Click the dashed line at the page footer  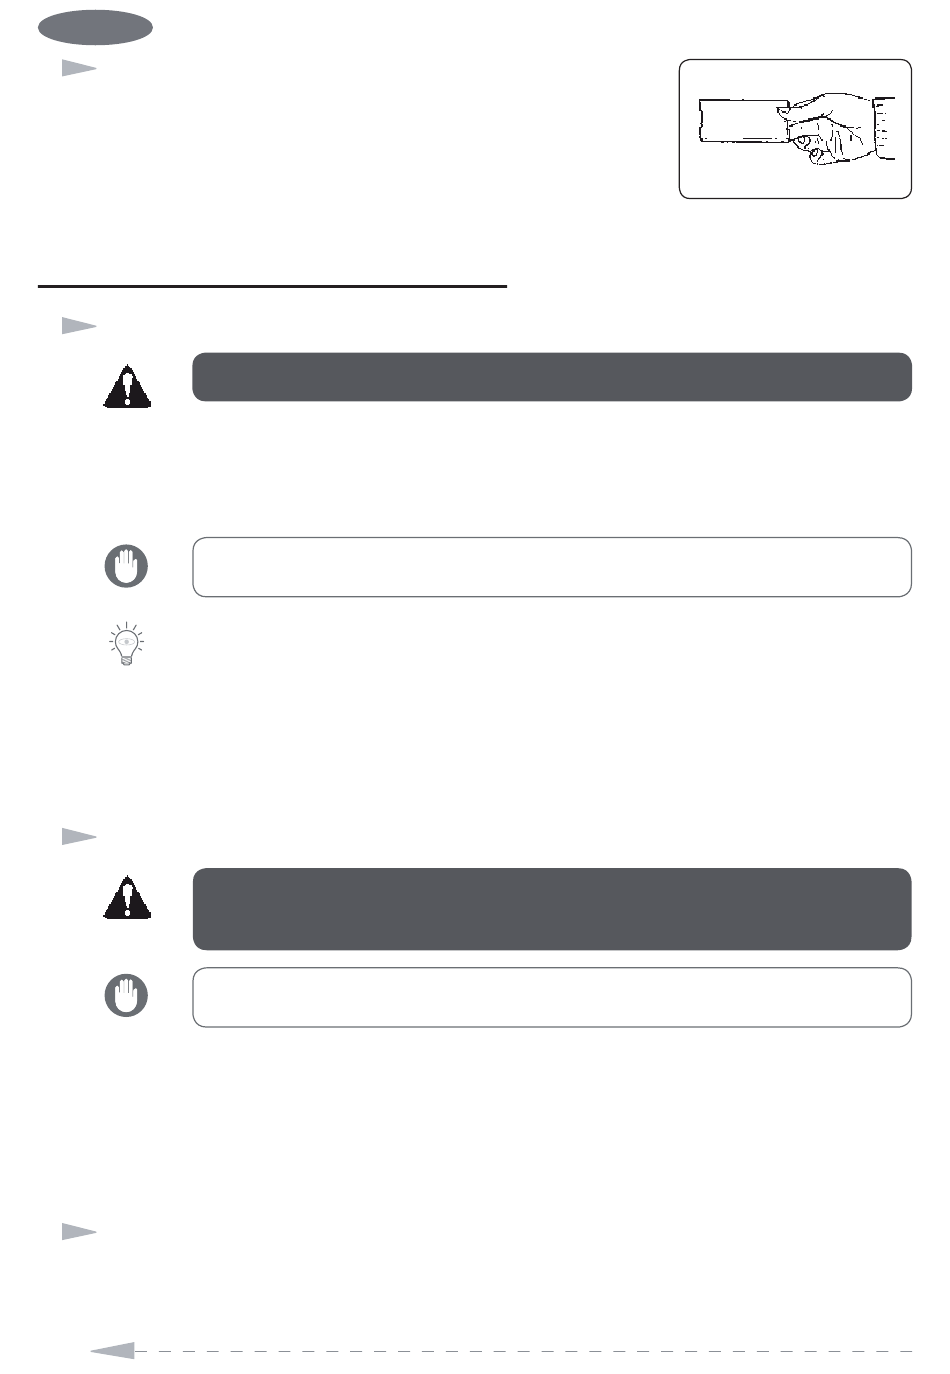523,1351
